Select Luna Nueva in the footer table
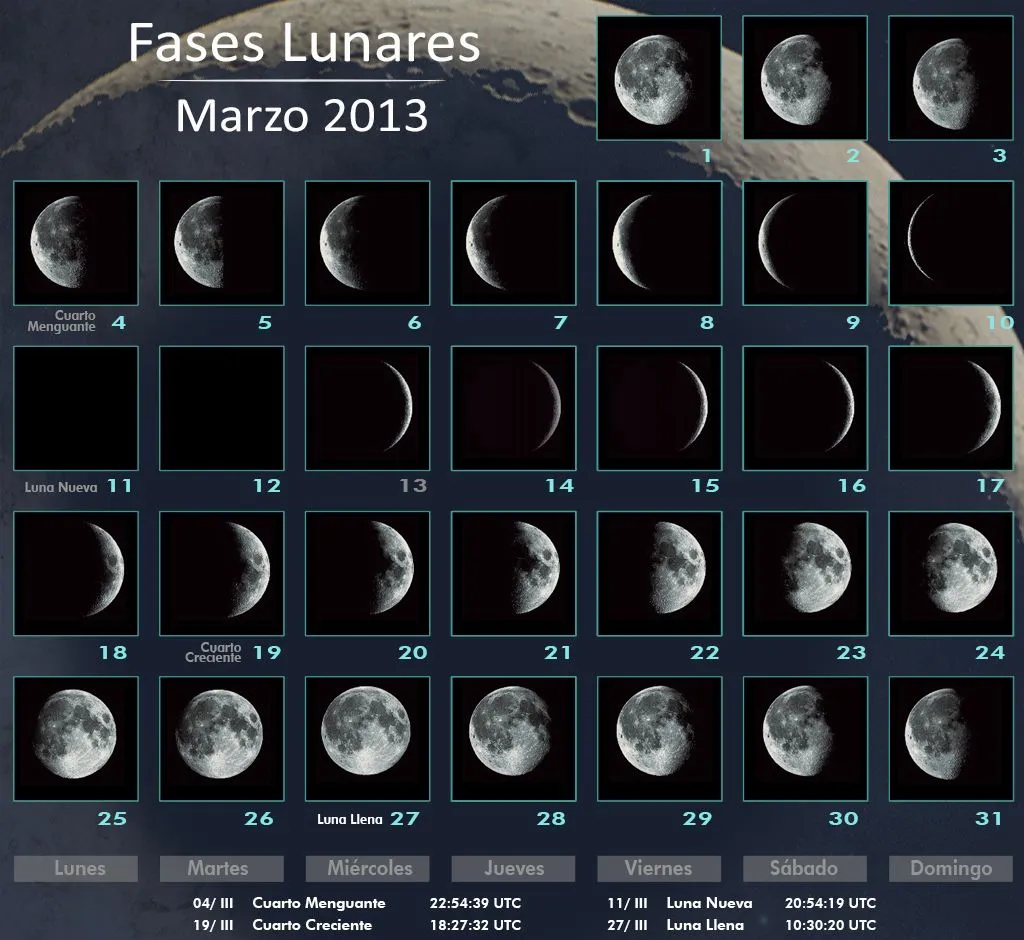Image resolution: width=1024 pixels, height=940 pixels. pyautogui.click(x=709, y=903)
